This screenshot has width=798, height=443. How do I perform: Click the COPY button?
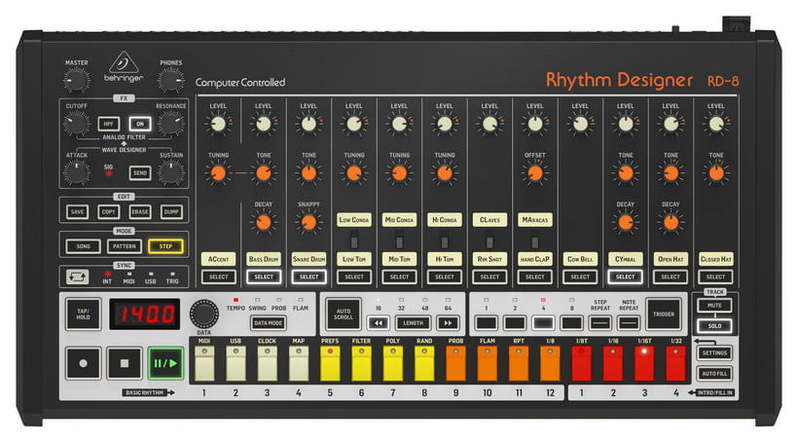coord(108,212)
